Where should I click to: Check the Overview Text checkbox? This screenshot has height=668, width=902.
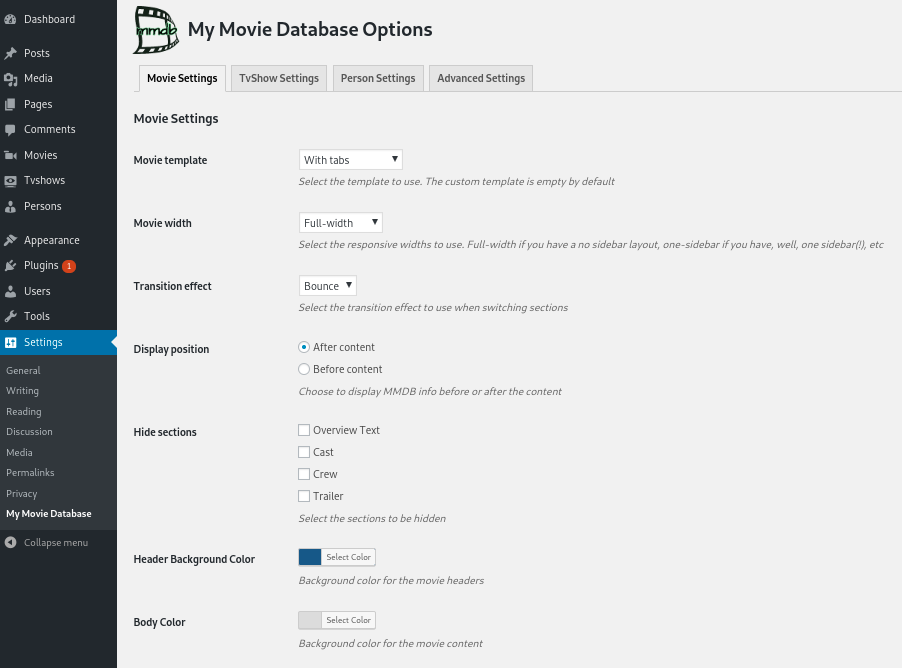click(304, 430)
